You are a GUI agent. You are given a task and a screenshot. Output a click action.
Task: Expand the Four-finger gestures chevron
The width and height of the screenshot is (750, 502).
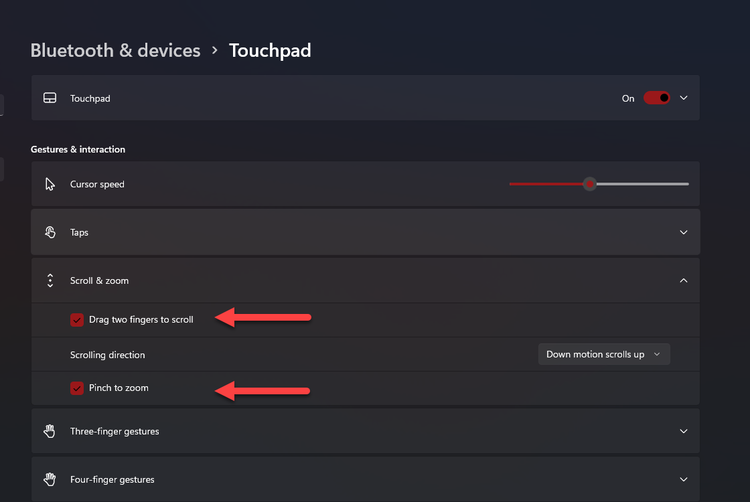tap(684, 479)
